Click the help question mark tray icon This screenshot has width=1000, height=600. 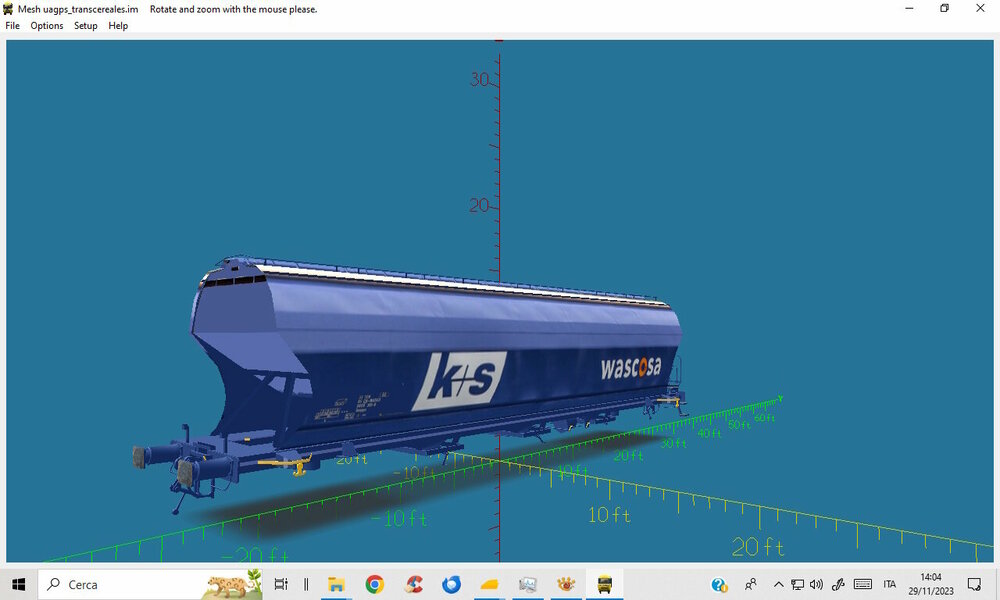point(719,585)
